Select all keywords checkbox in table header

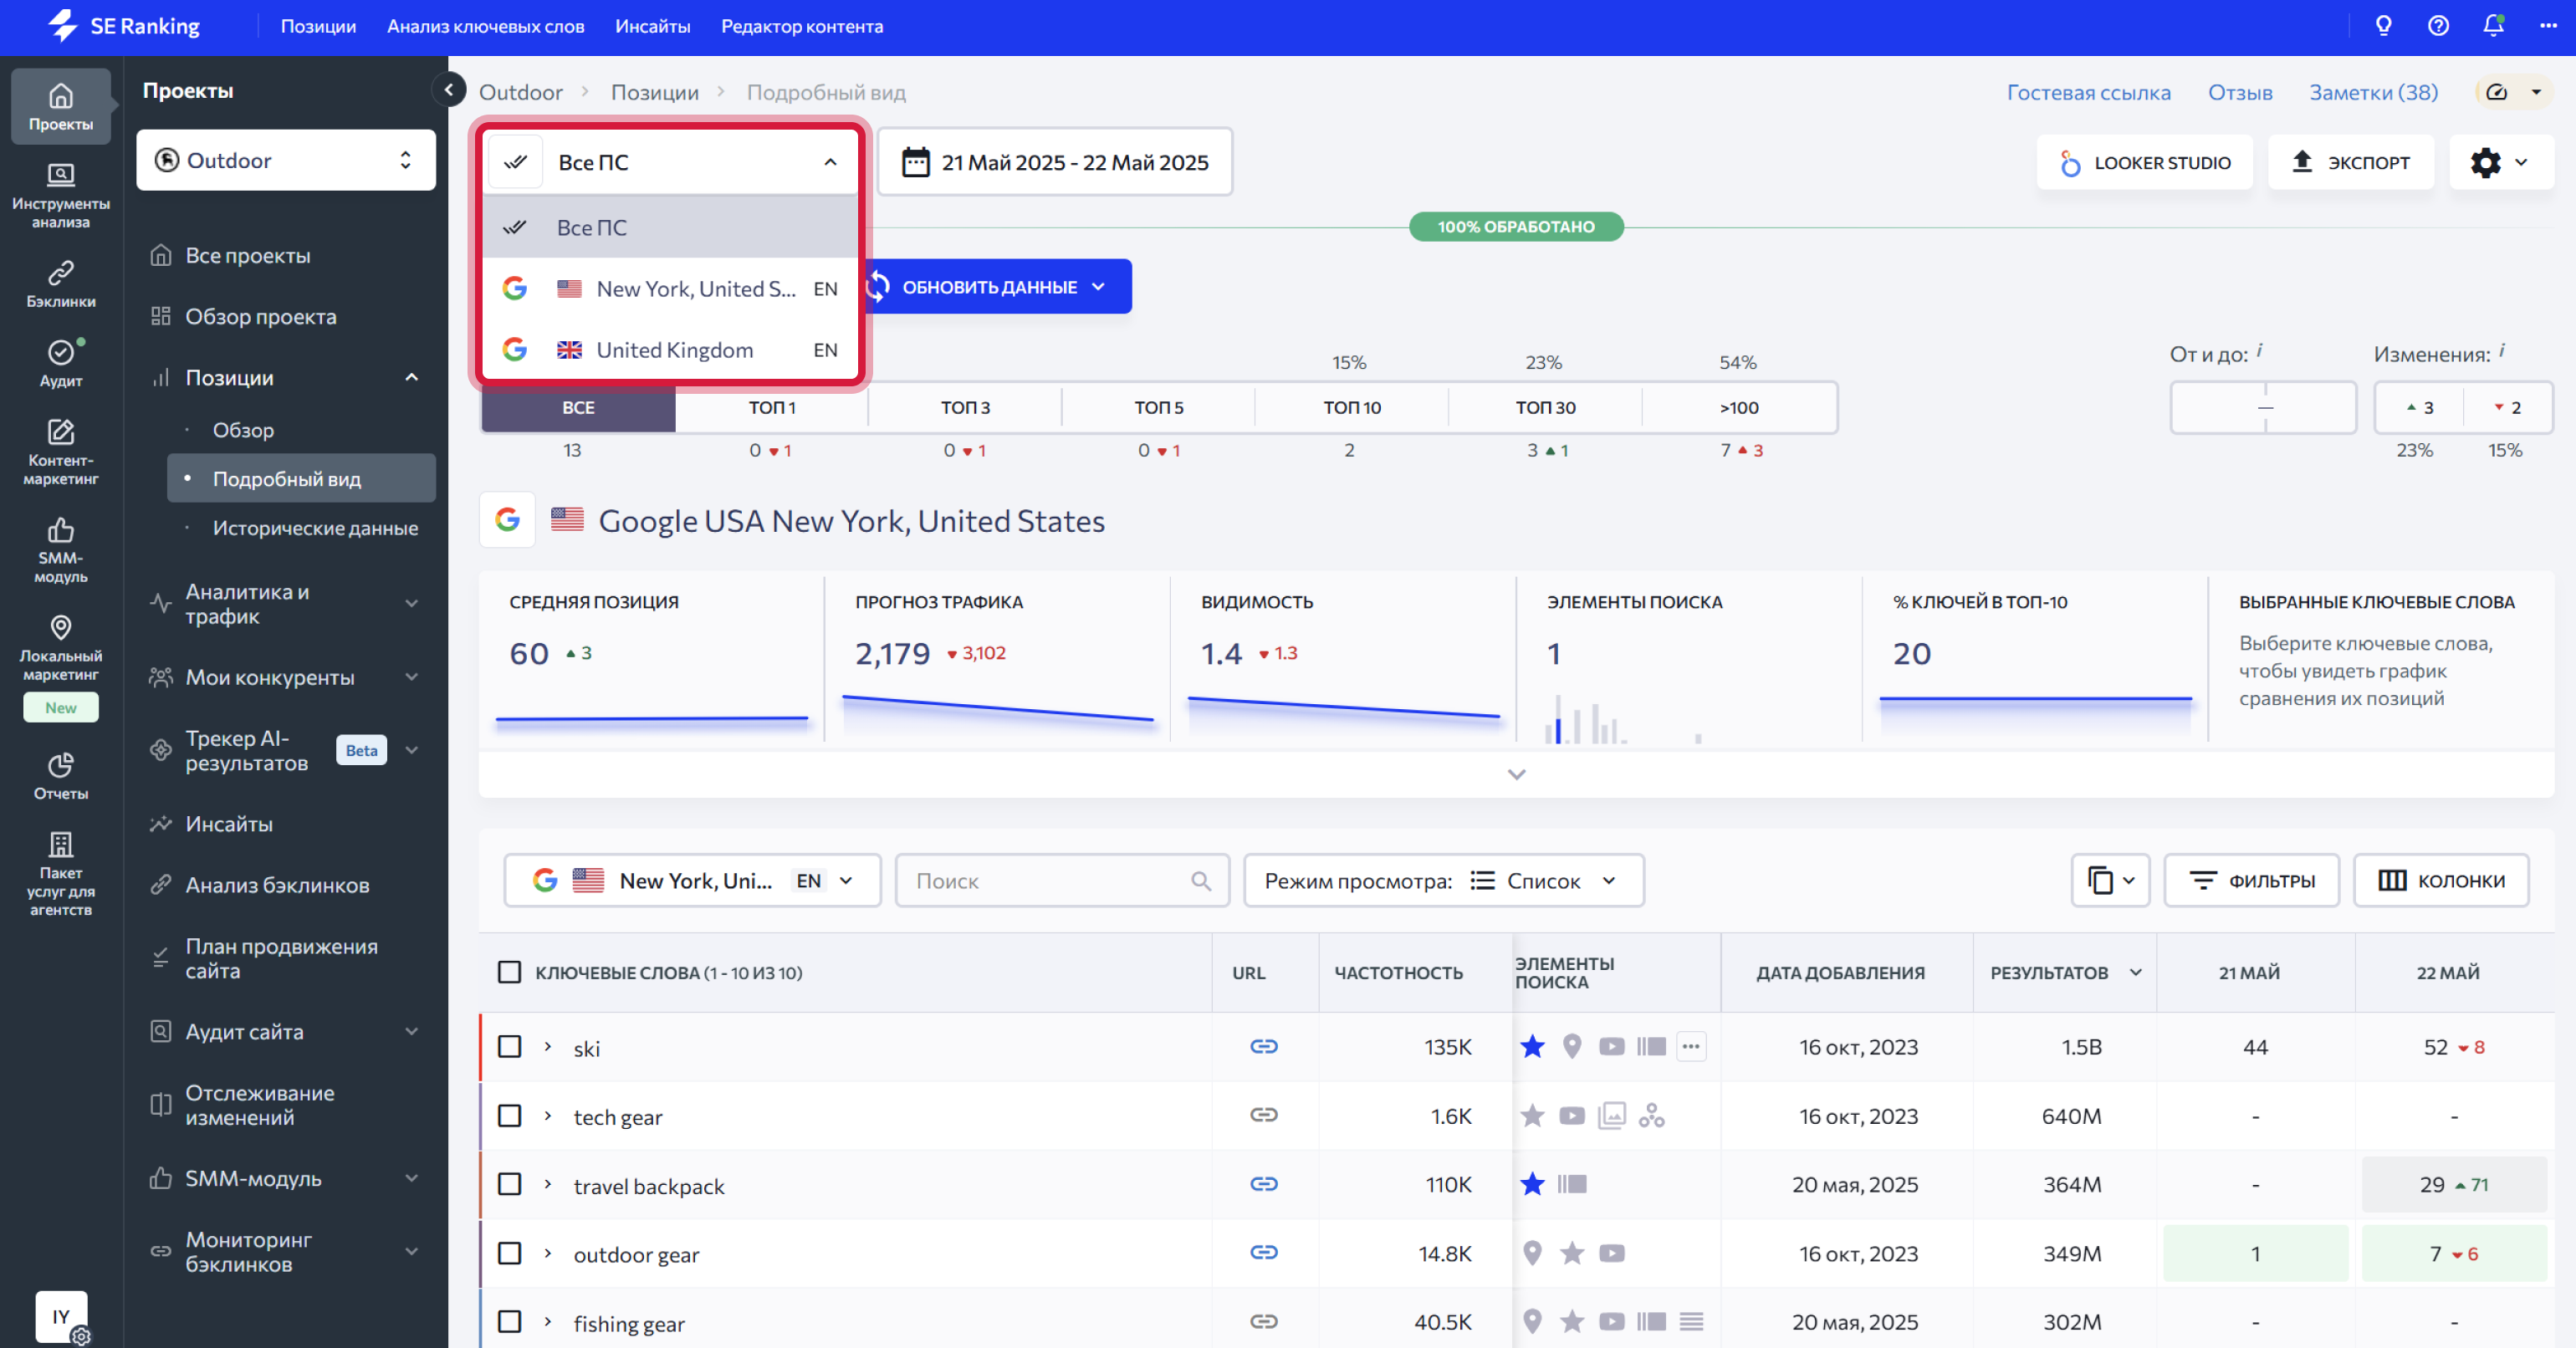coord(510,972)
